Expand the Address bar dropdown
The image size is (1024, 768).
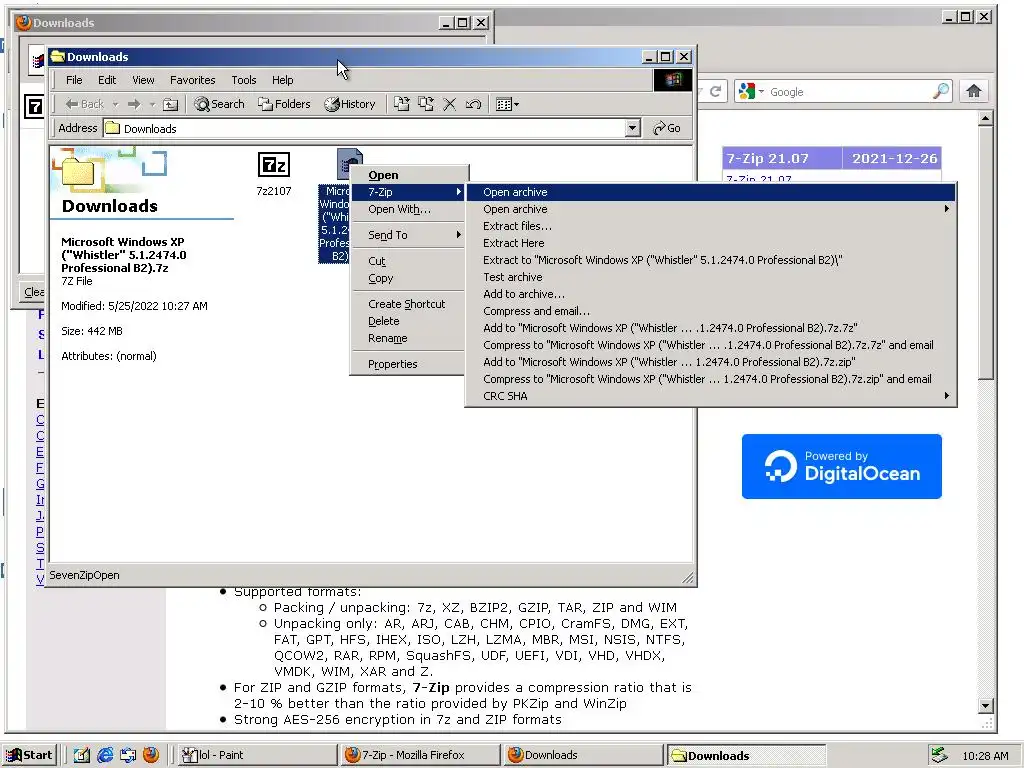632,128
